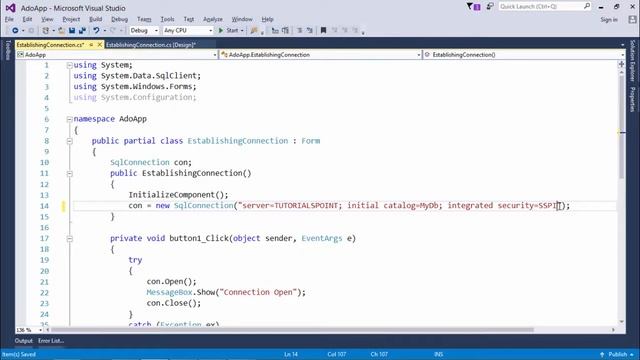Click the feedback icon beside Quick Launch
The width and height of the screenshot is (640, 360).
[490, 7]
